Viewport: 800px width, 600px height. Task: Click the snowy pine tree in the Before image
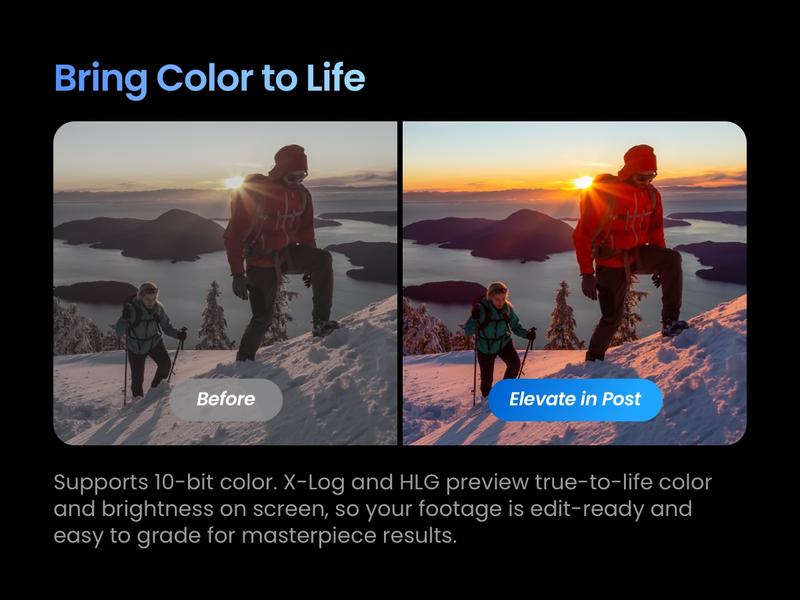(x=213, y=316)
